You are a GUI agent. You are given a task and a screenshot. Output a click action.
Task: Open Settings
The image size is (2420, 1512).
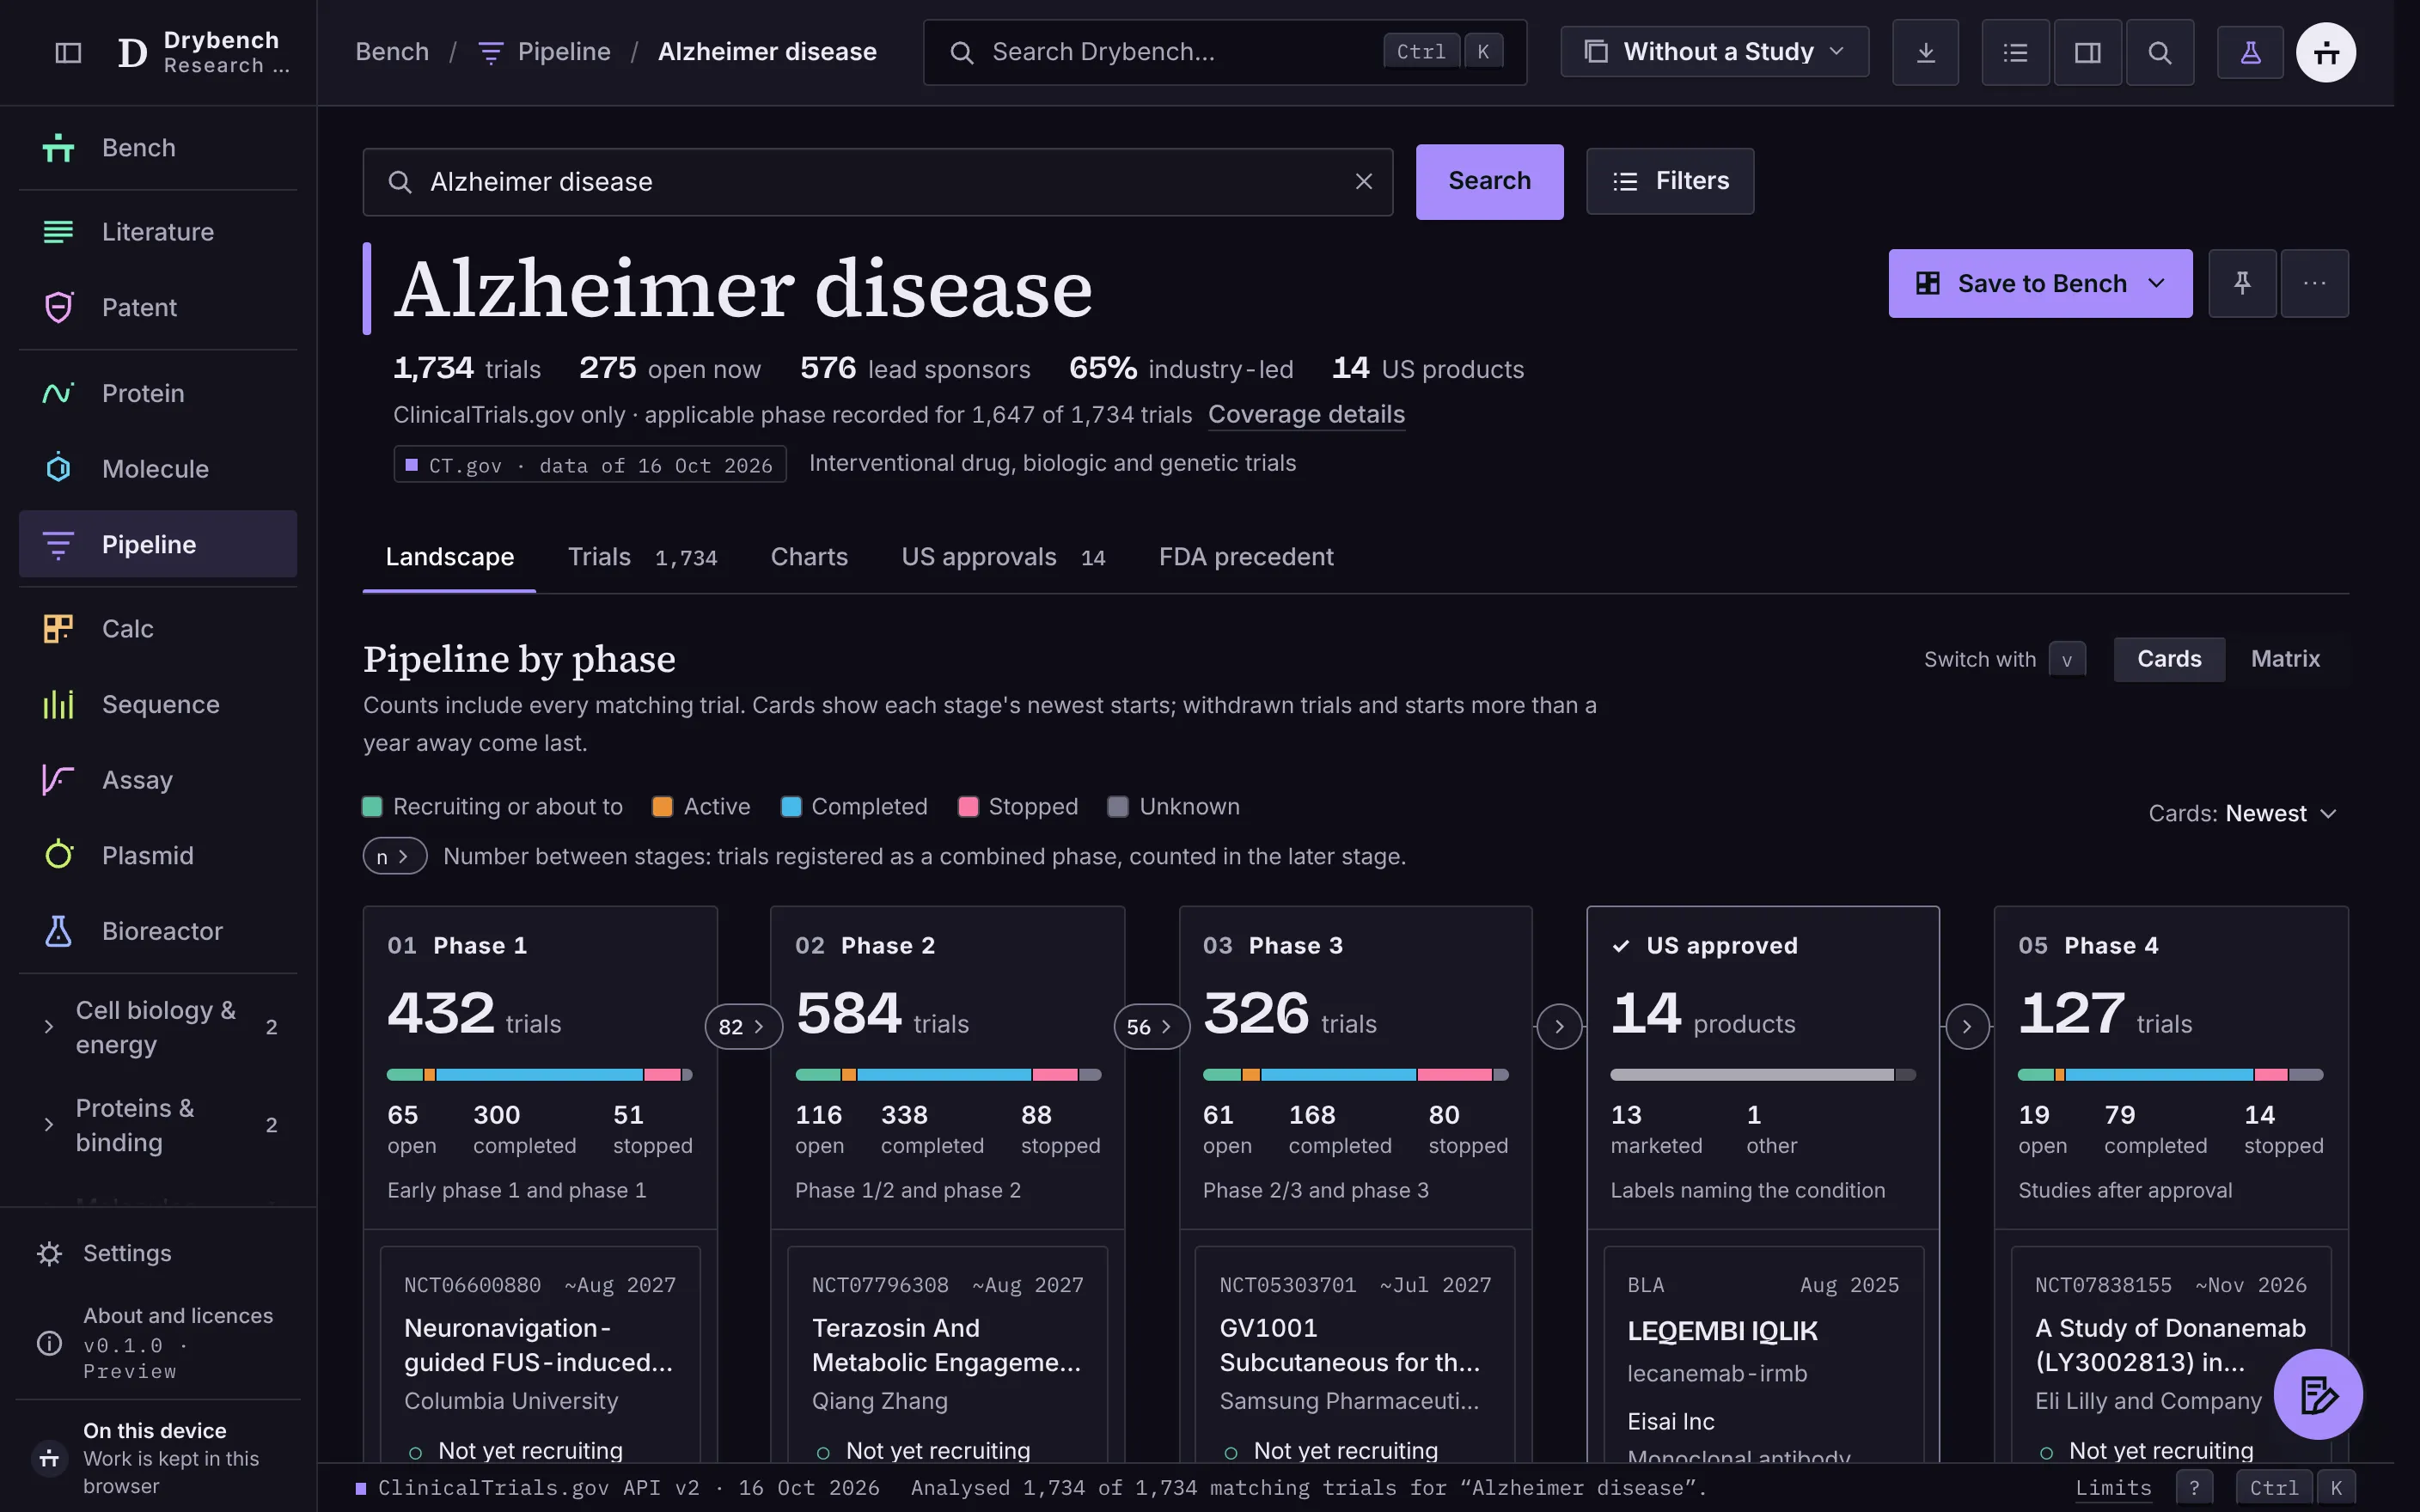(158, 1253)
